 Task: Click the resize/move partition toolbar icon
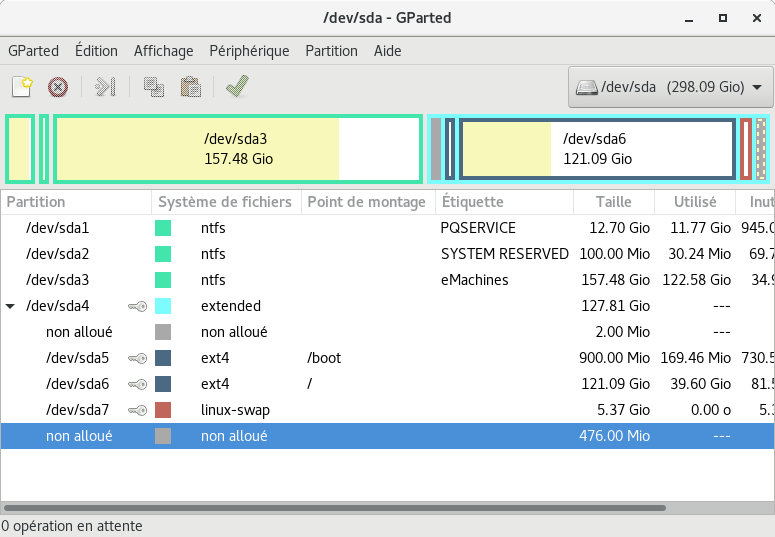point(105,87)
